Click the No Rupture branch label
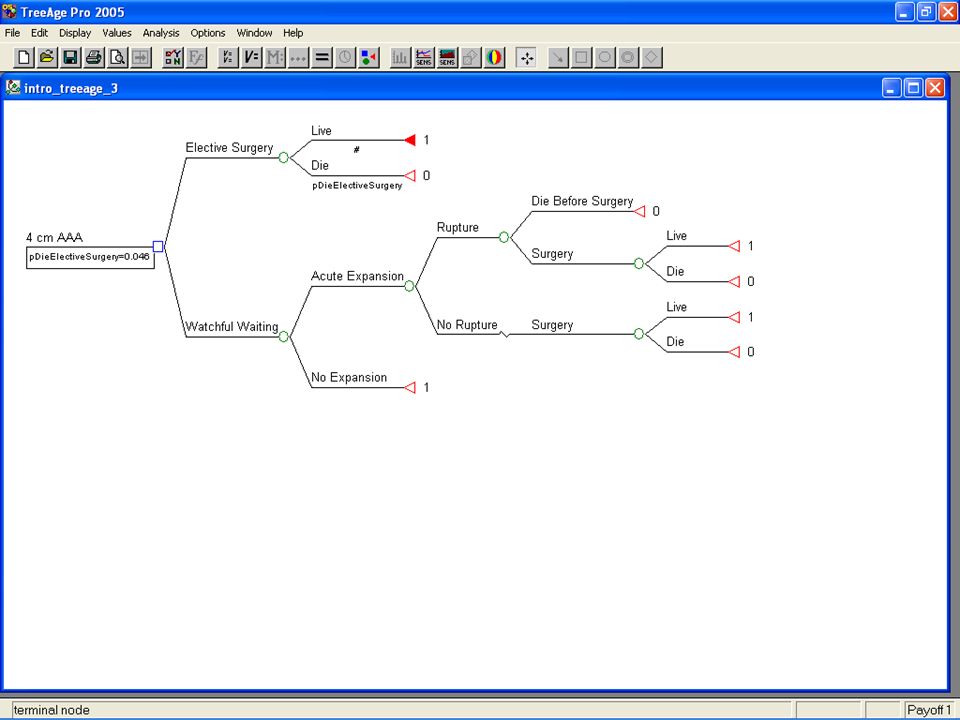The height and width of the screenshot is (720, 960). point(467,325)
